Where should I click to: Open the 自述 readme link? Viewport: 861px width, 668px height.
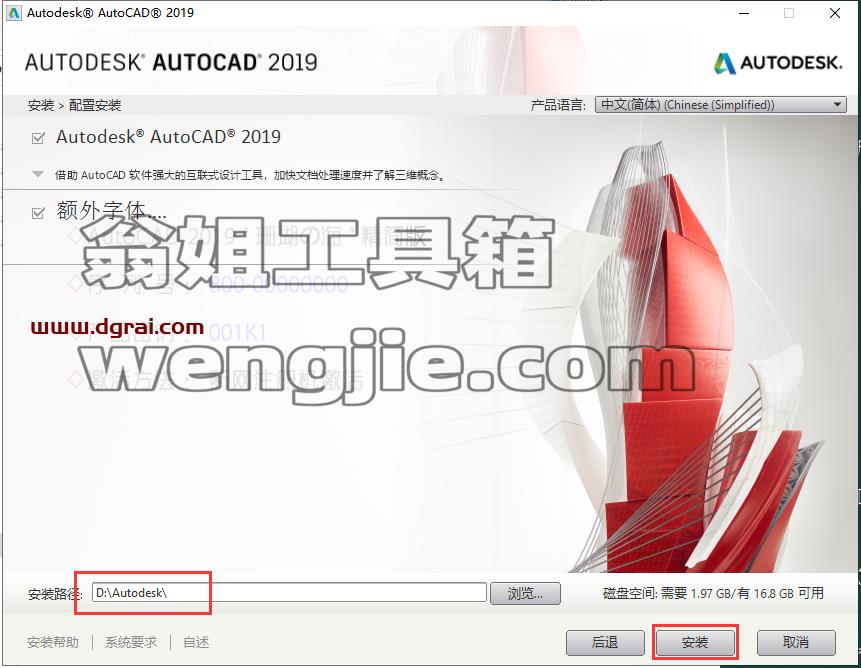coord(196,642)
